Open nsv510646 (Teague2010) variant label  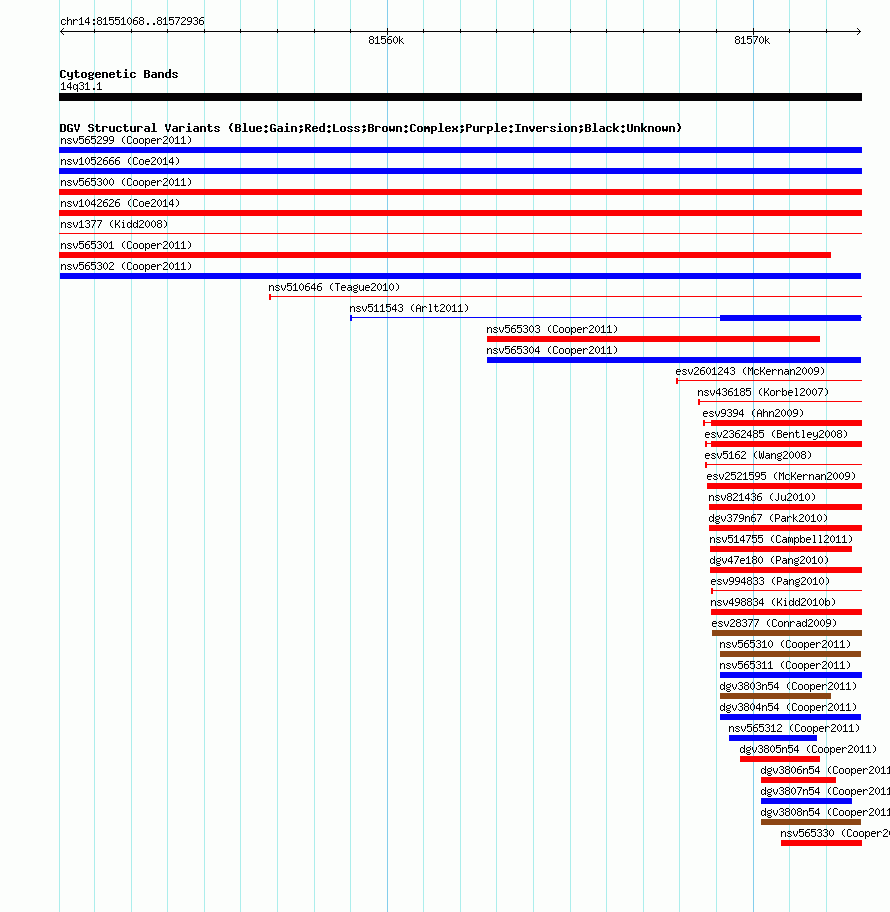coord(334,287)
